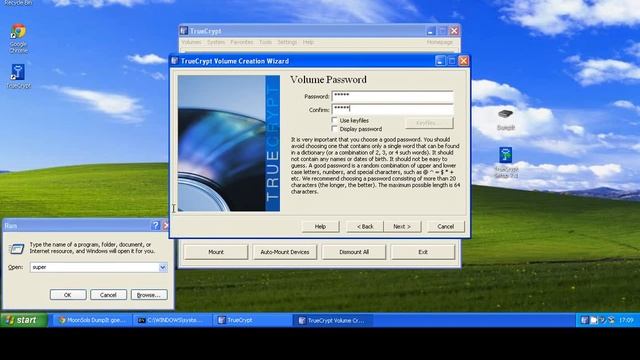Click Exit in TrueCrypt main window
The image size is (640, 360).
[423, 252]
